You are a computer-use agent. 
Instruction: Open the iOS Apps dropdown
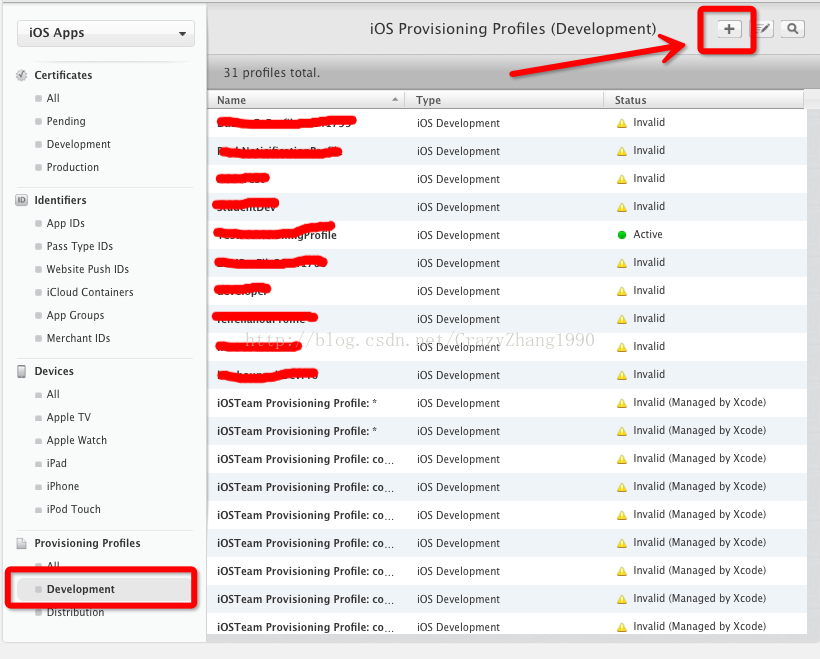pyautogui.click(x=106, y=33)
